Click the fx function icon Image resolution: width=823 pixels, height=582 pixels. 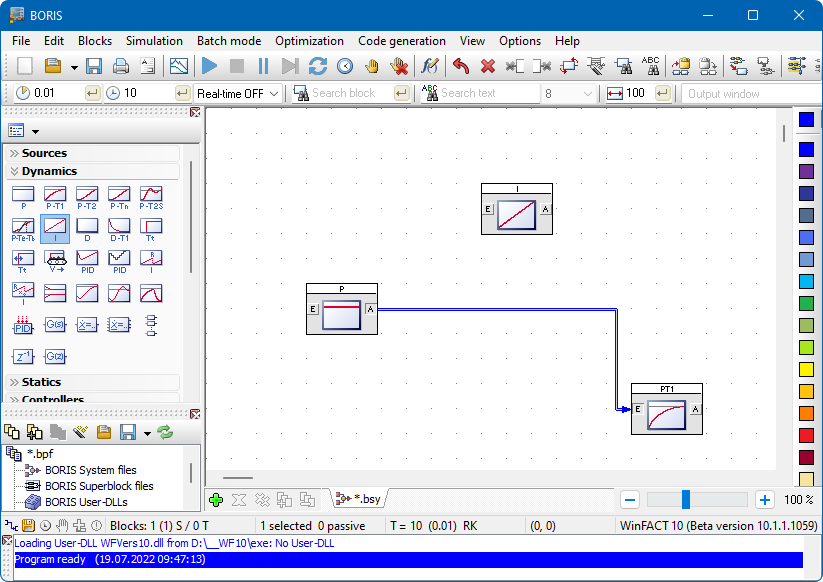[429, 66]
